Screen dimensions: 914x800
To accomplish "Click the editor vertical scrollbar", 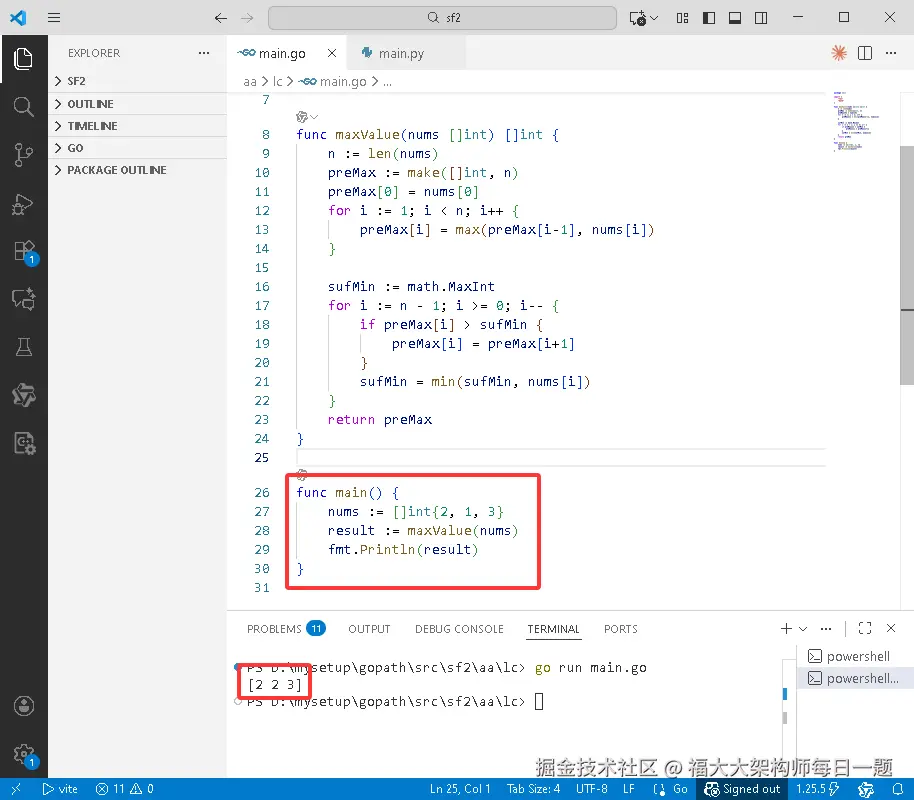I will tap(907, 265).
